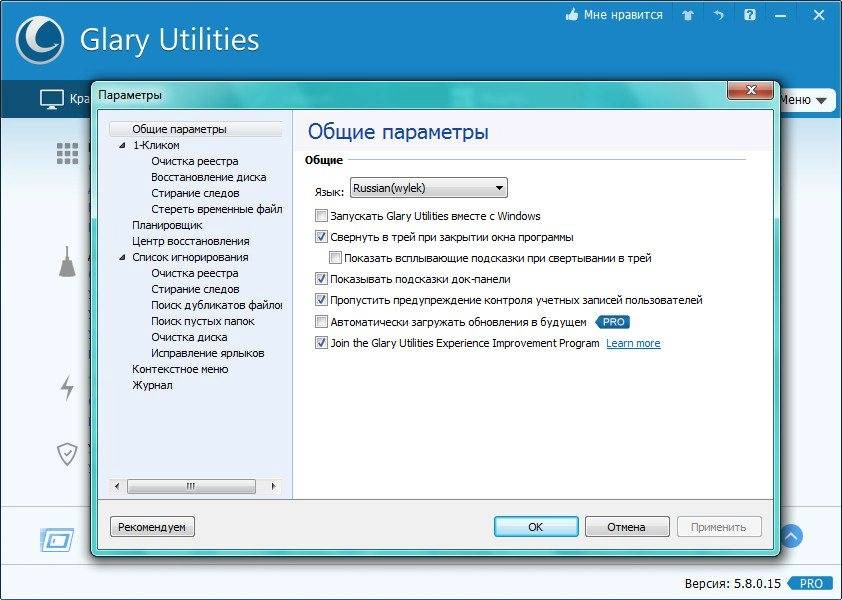842x600 pixels.
Task: Collapse the 'Список игнорирования' tree node
Action: click(122, 257)
